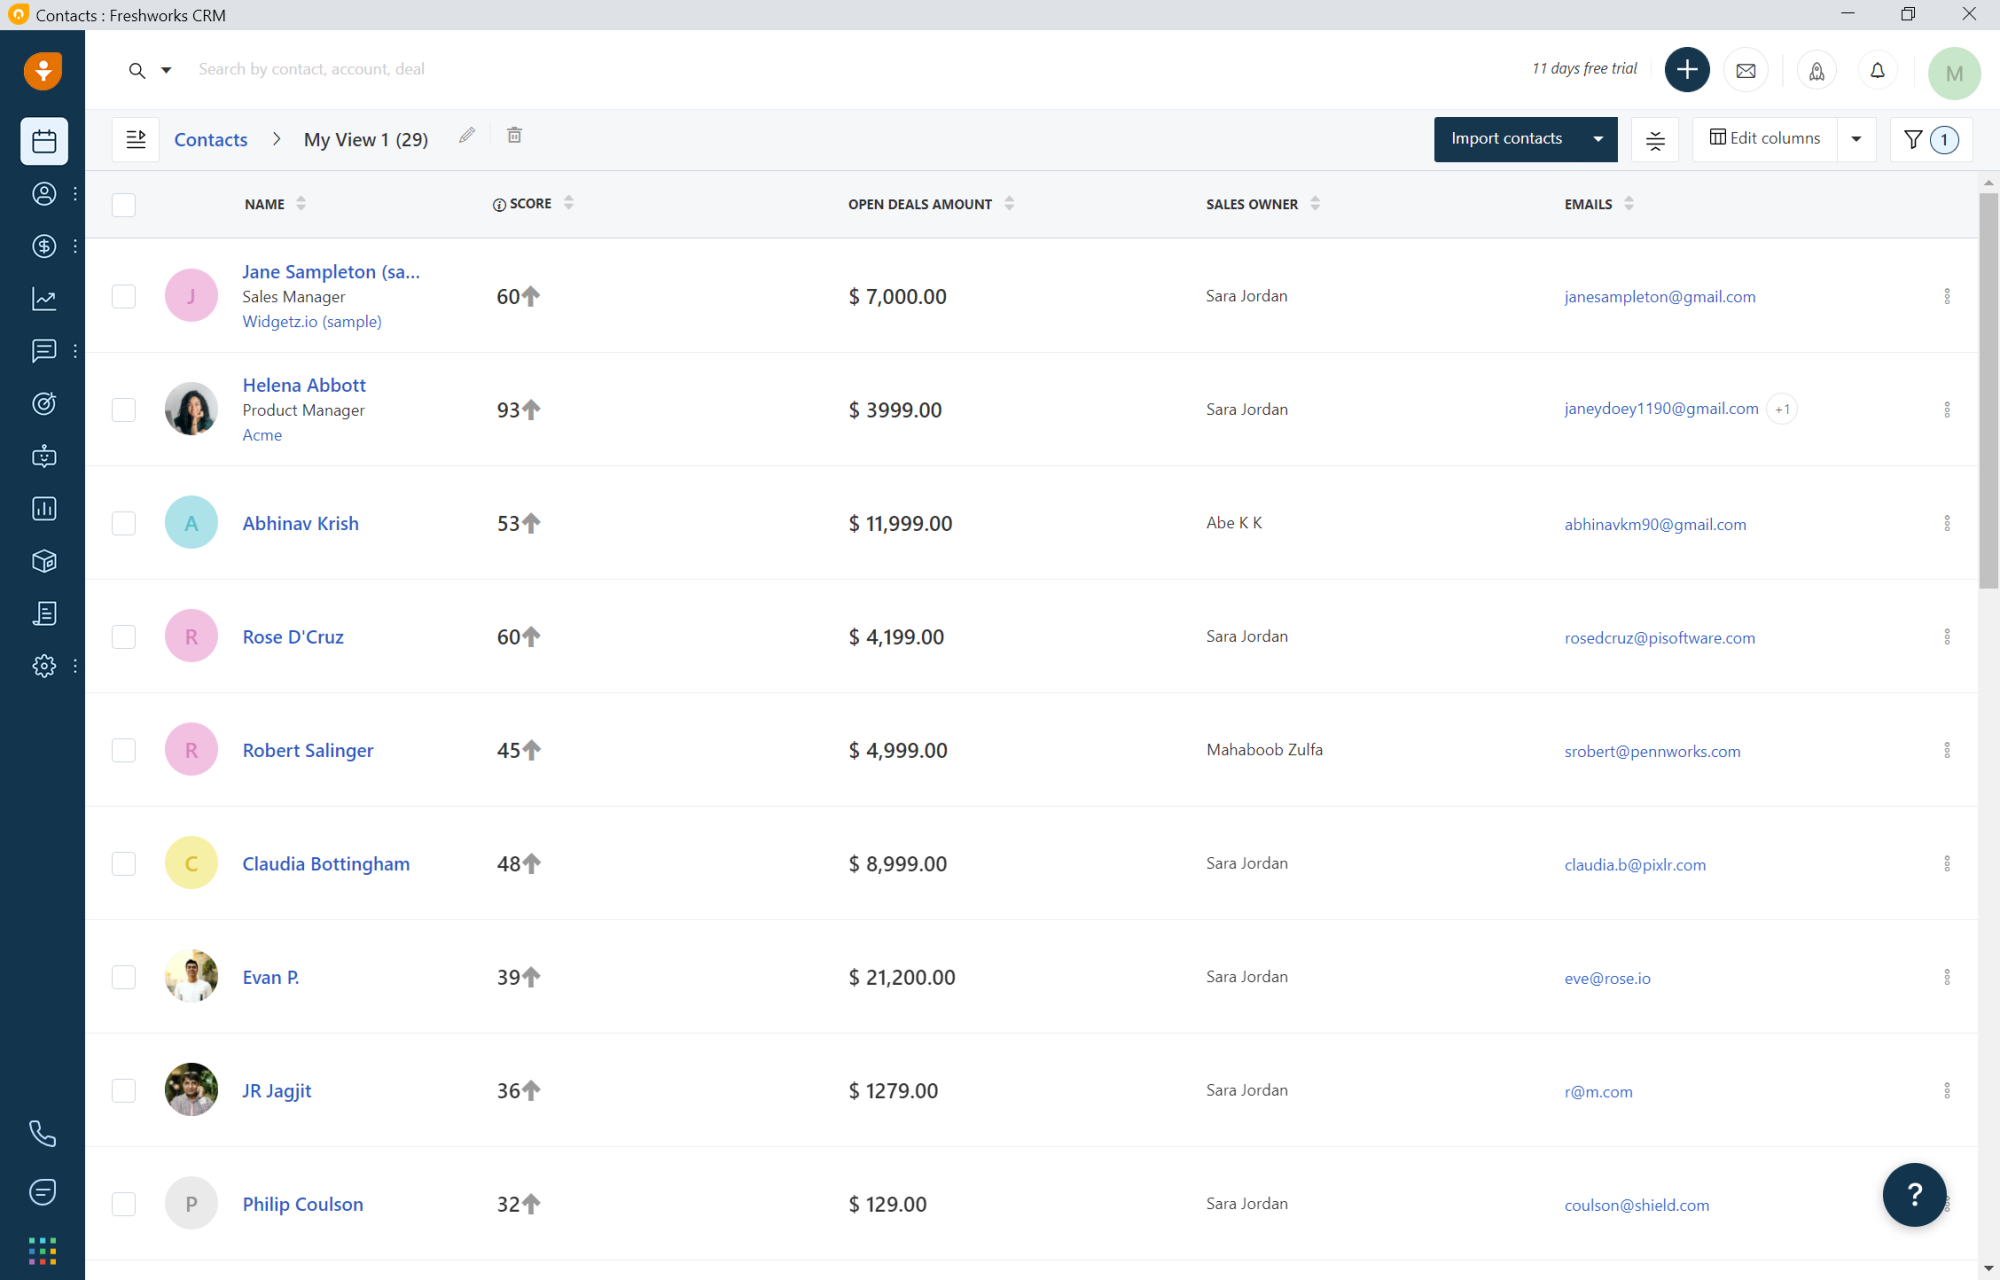Open the Settings gear in the sidebar

44,665
